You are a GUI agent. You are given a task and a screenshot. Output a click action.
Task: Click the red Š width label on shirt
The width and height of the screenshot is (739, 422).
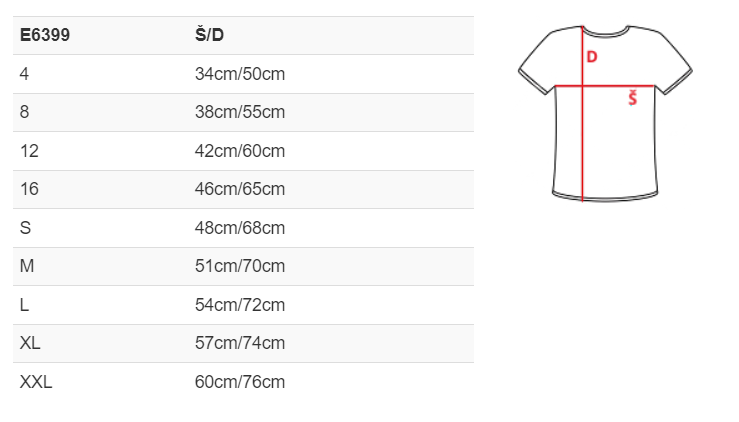click(632, 99)
